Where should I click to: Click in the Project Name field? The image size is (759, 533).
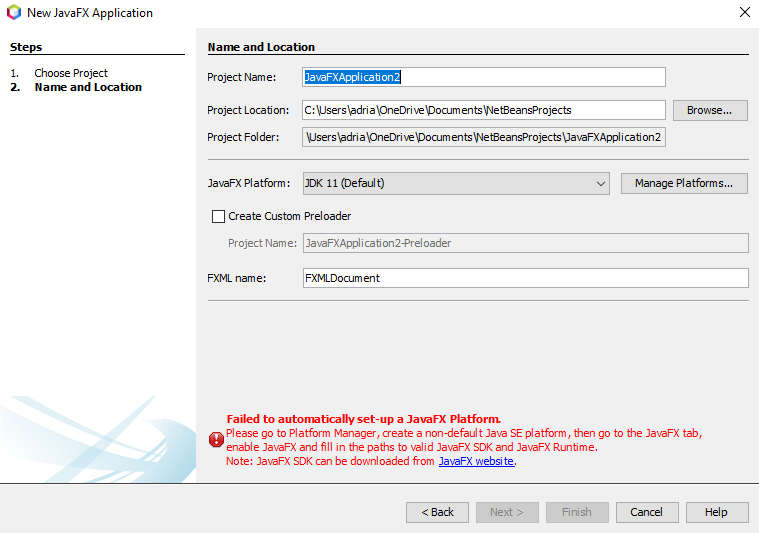pos(484,77)
